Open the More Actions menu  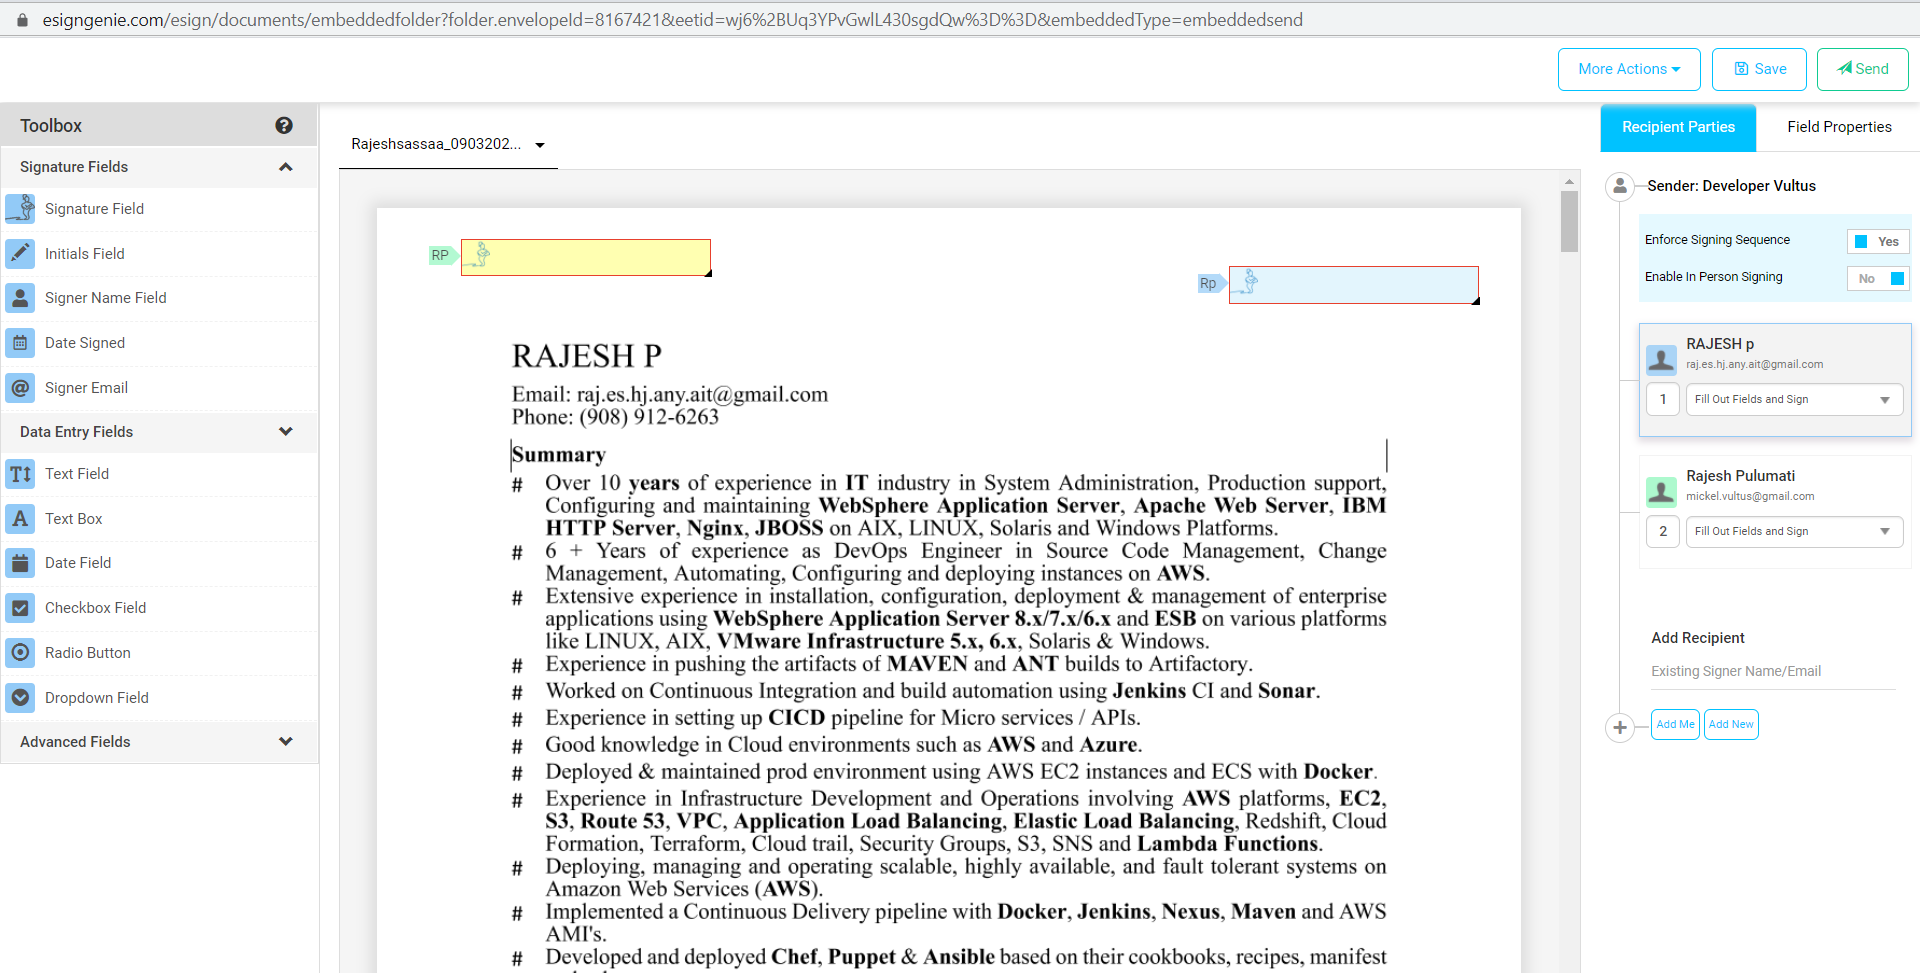1629,69
